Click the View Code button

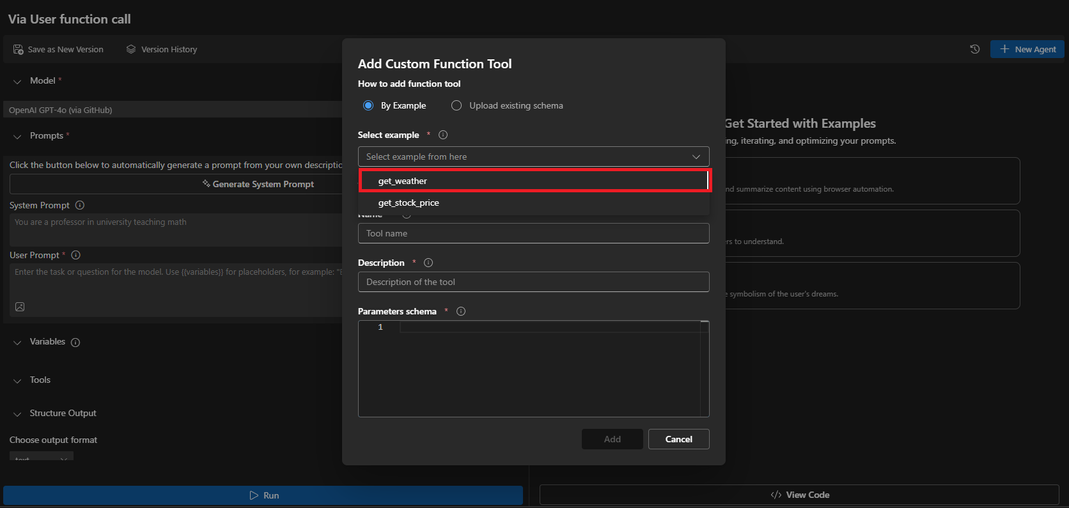(800, 495)
